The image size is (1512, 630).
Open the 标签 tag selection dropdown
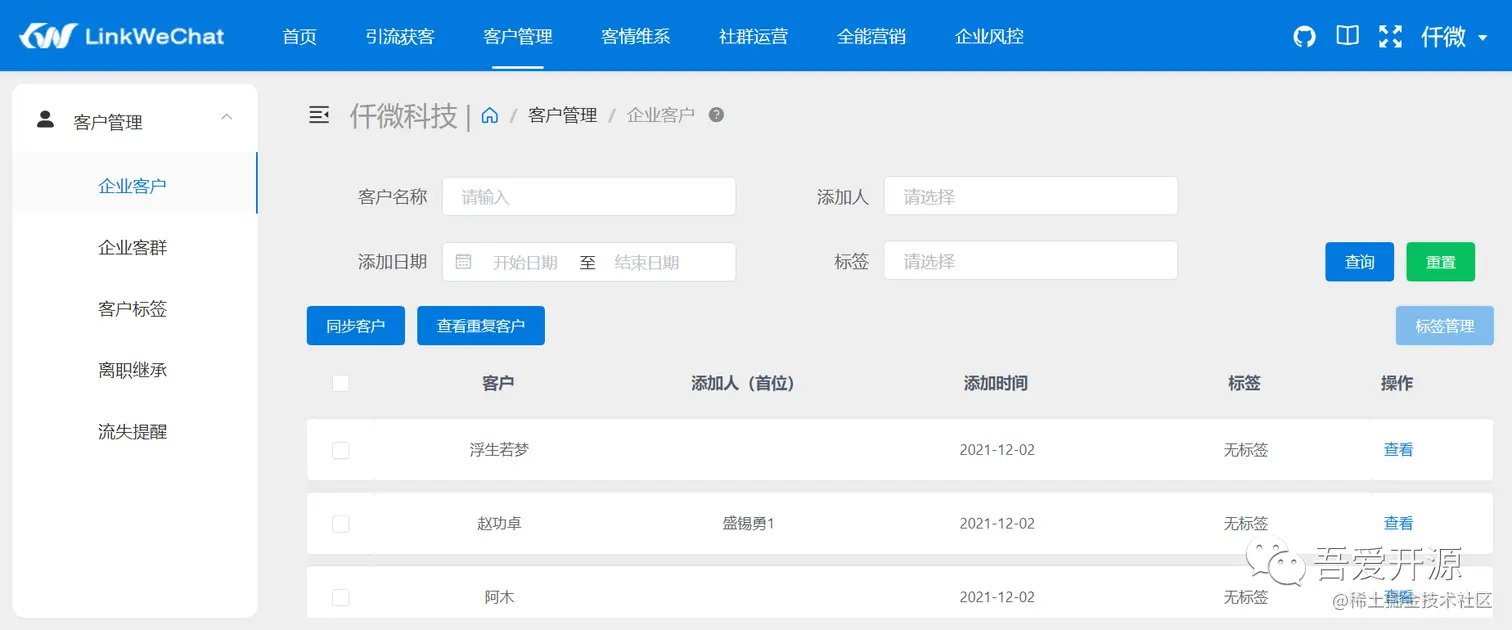pos(1030,260)
